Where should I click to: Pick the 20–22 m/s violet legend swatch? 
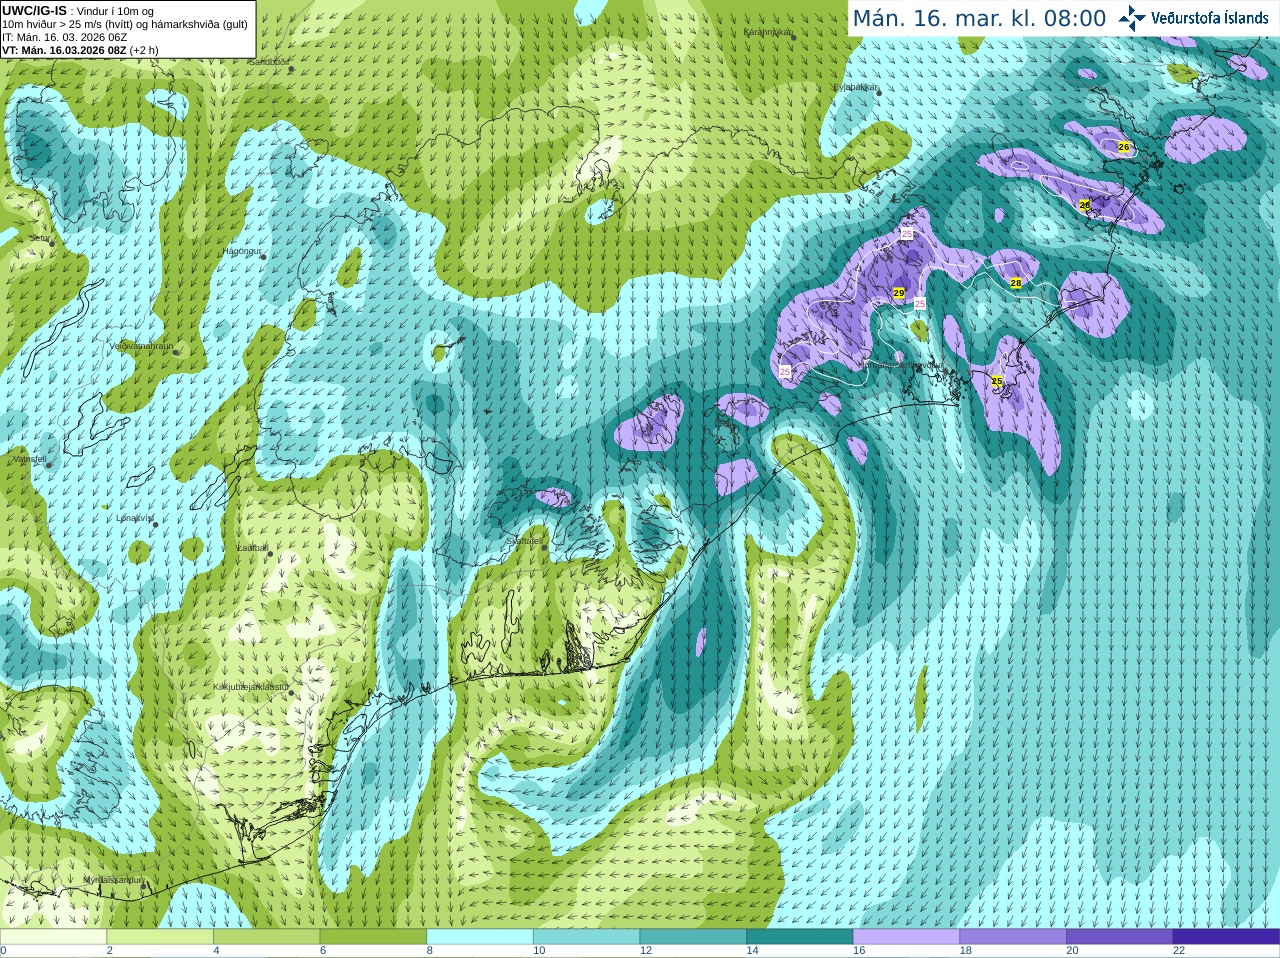coord(1120,937)
